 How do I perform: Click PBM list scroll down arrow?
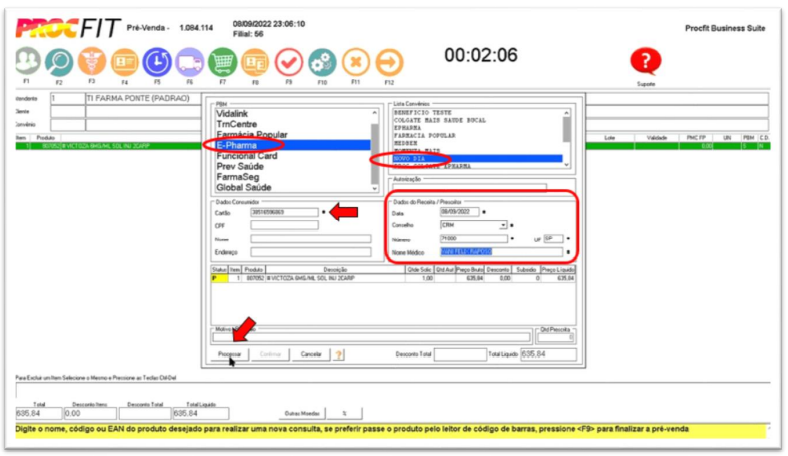[x=374, y=189]
